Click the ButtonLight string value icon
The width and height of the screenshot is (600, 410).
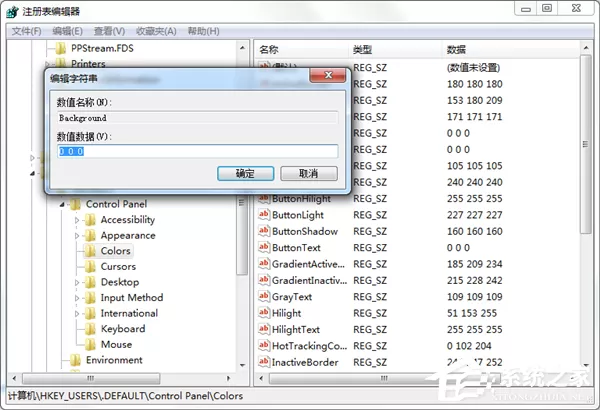click(264, 215)
